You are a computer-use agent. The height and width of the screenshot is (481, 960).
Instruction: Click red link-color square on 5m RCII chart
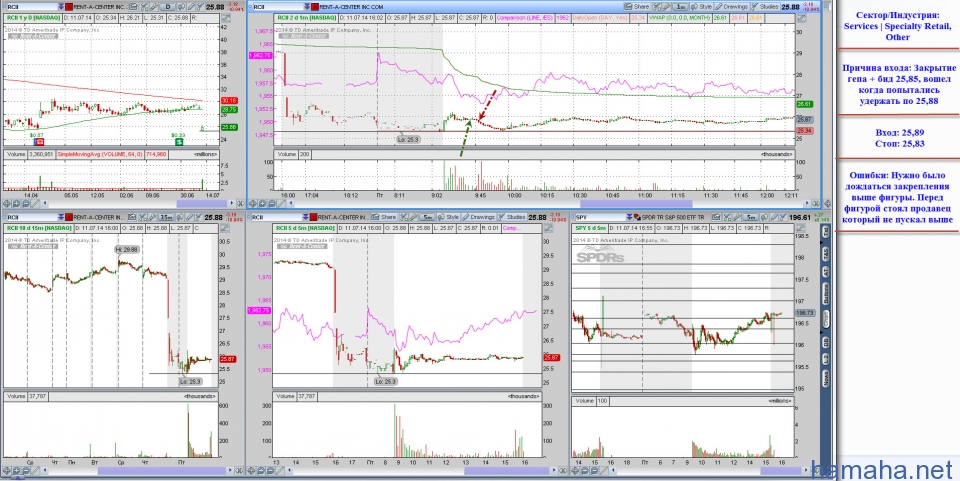tap(313, 217)
